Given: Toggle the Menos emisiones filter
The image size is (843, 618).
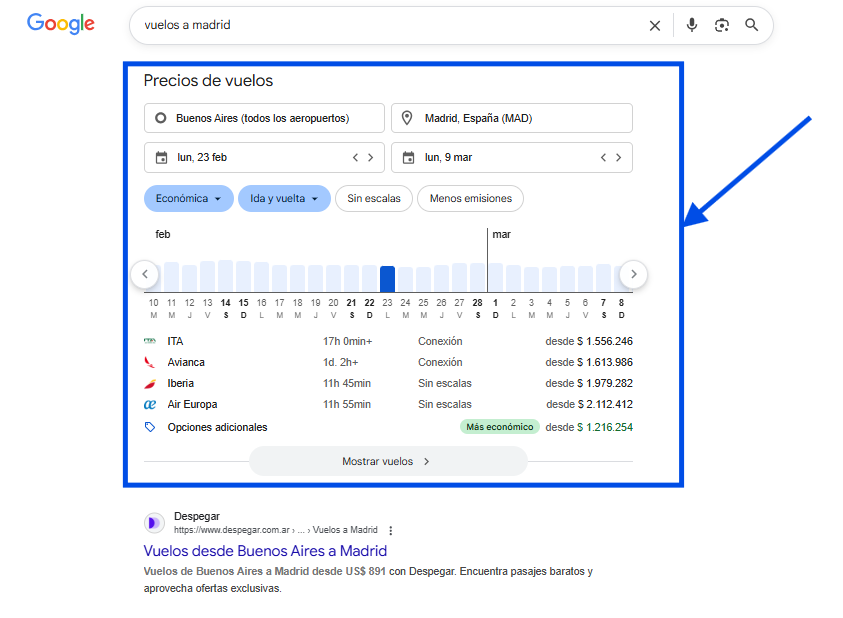Looking at the screenshot, I should click(470, 198).
